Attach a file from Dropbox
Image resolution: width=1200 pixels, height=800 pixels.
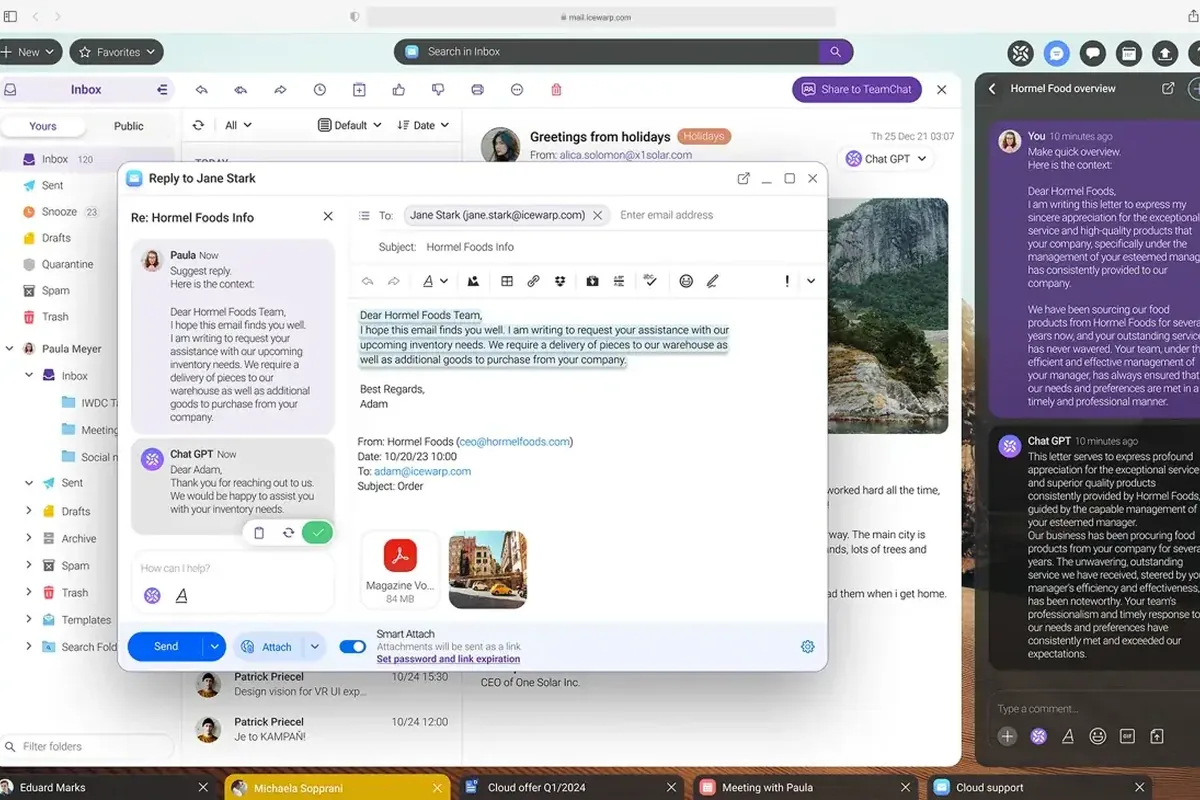560,281
